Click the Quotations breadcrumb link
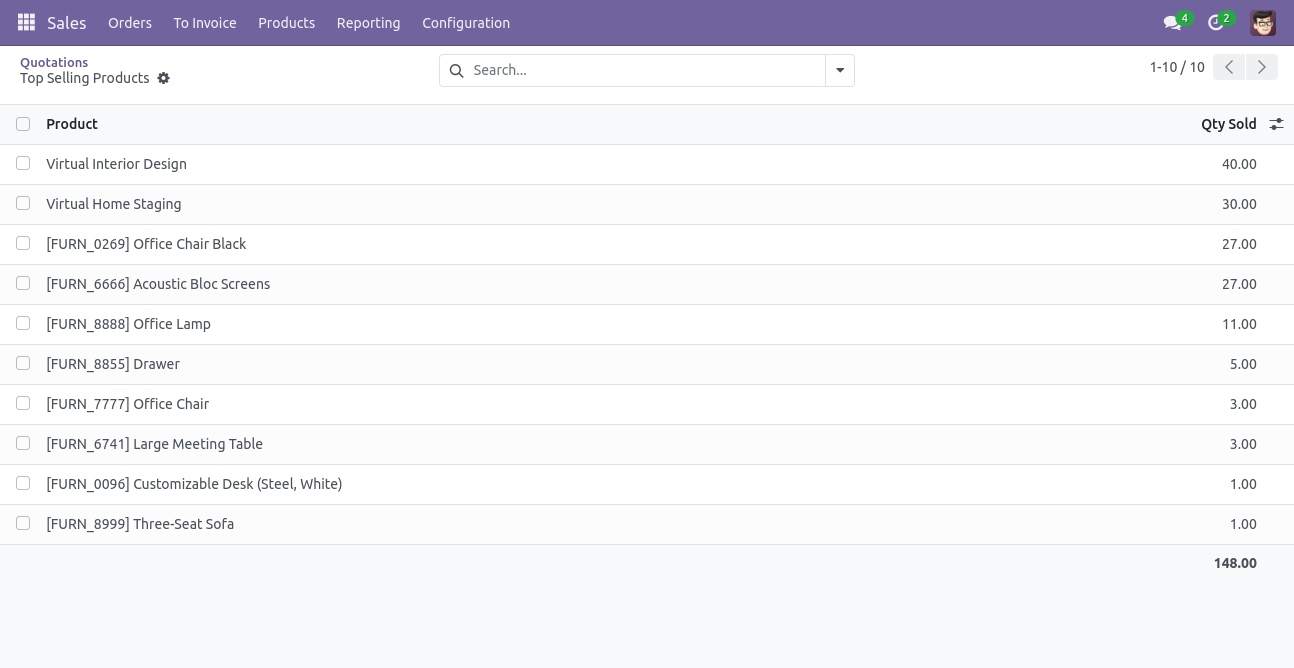 pos(54,62)
